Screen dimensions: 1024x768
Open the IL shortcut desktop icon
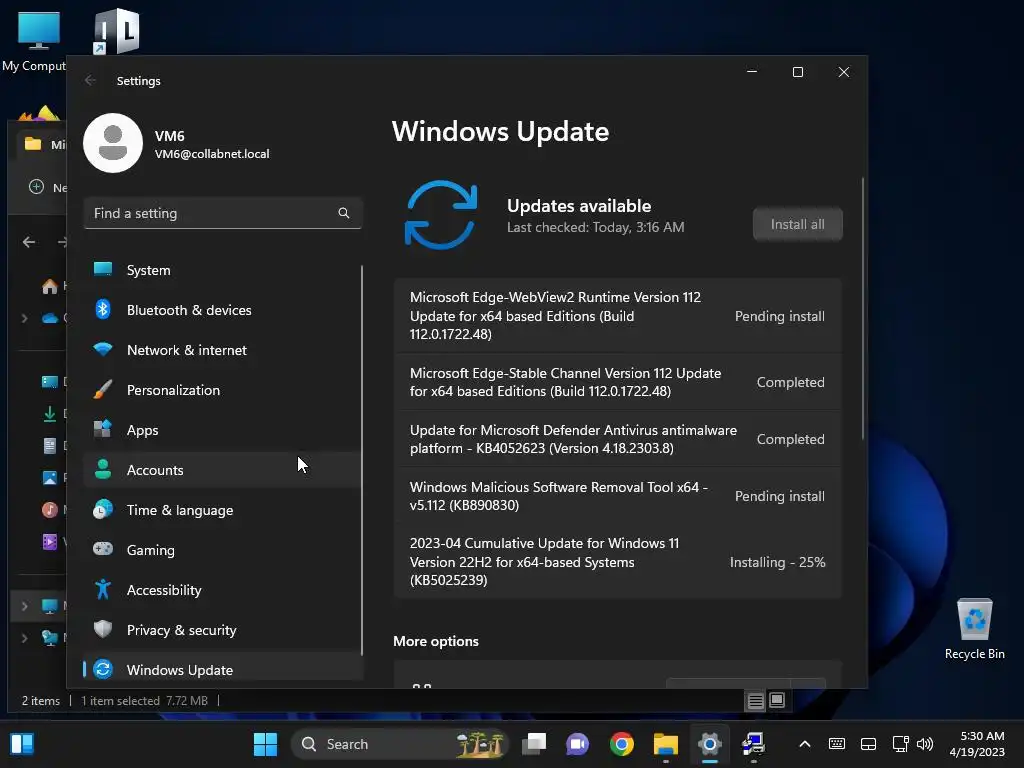(x=116, y=31)
